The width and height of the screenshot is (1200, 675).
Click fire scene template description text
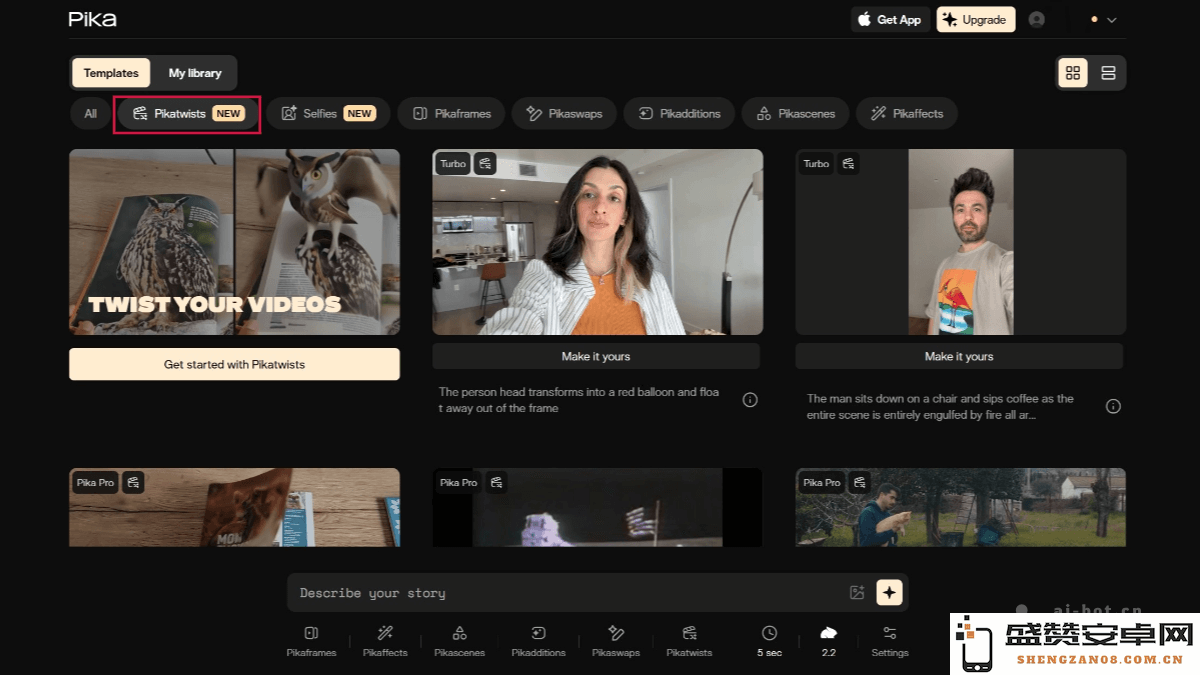point(940,406)
